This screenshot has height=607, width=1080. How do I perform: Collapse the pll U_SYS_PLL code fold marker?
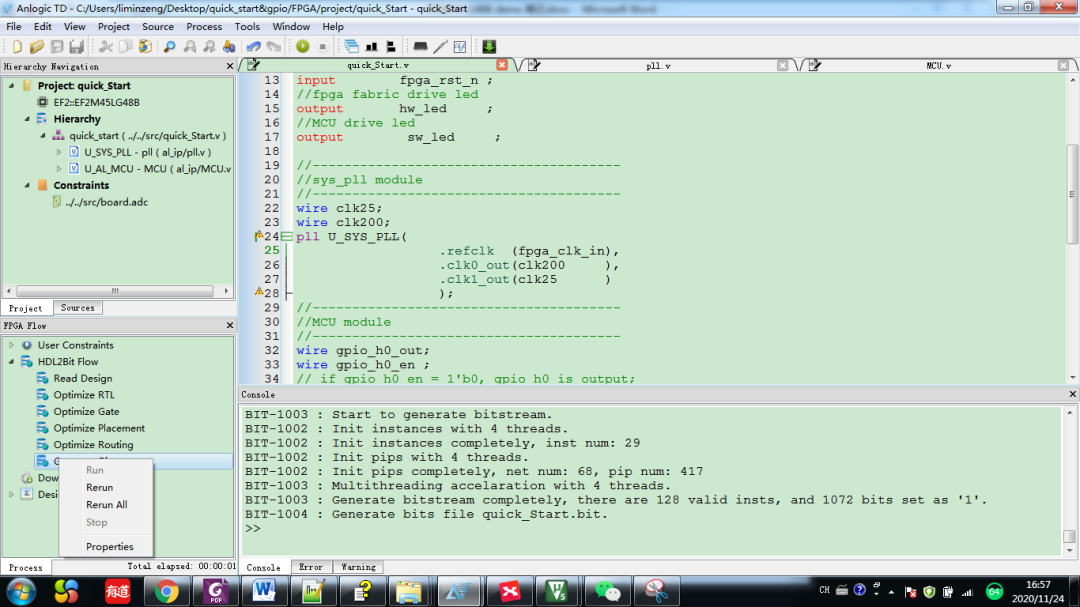(286, 237)
